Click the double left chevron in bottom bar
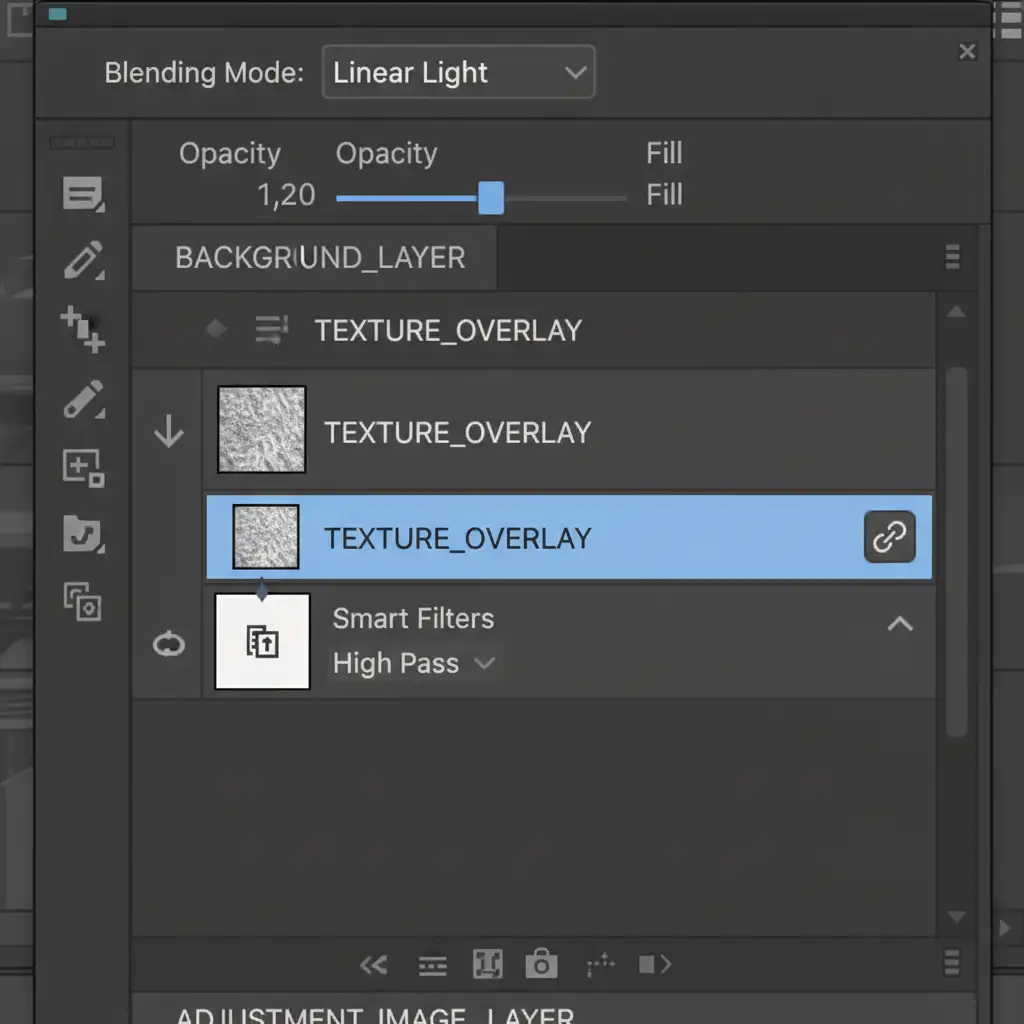This screenshot has height=1024, width=1024. 373,965
